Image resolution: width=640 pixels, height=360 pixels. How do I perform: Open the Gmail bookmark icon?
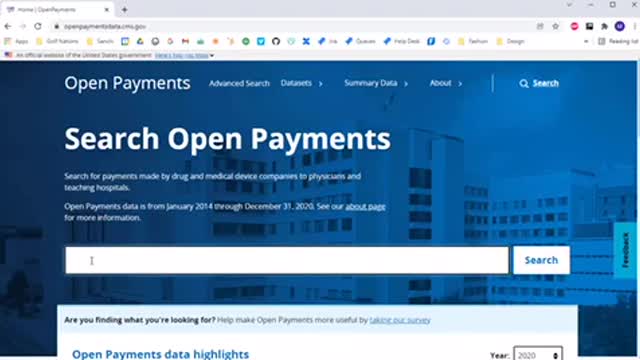tap(185, 41)
